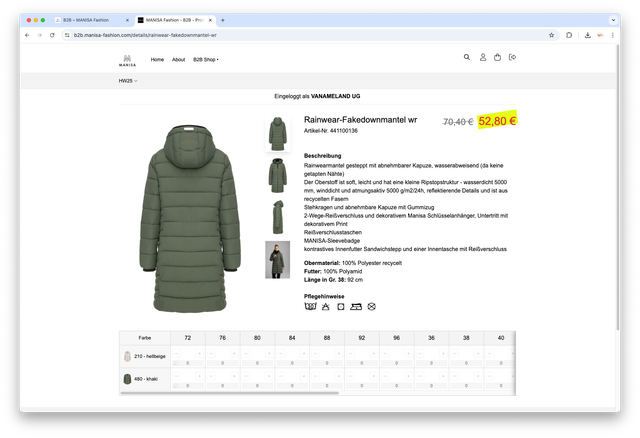Show the model photo thumbnail
Image resolution: width=640 pixels, height=438 pixels.
click(277, 259)
